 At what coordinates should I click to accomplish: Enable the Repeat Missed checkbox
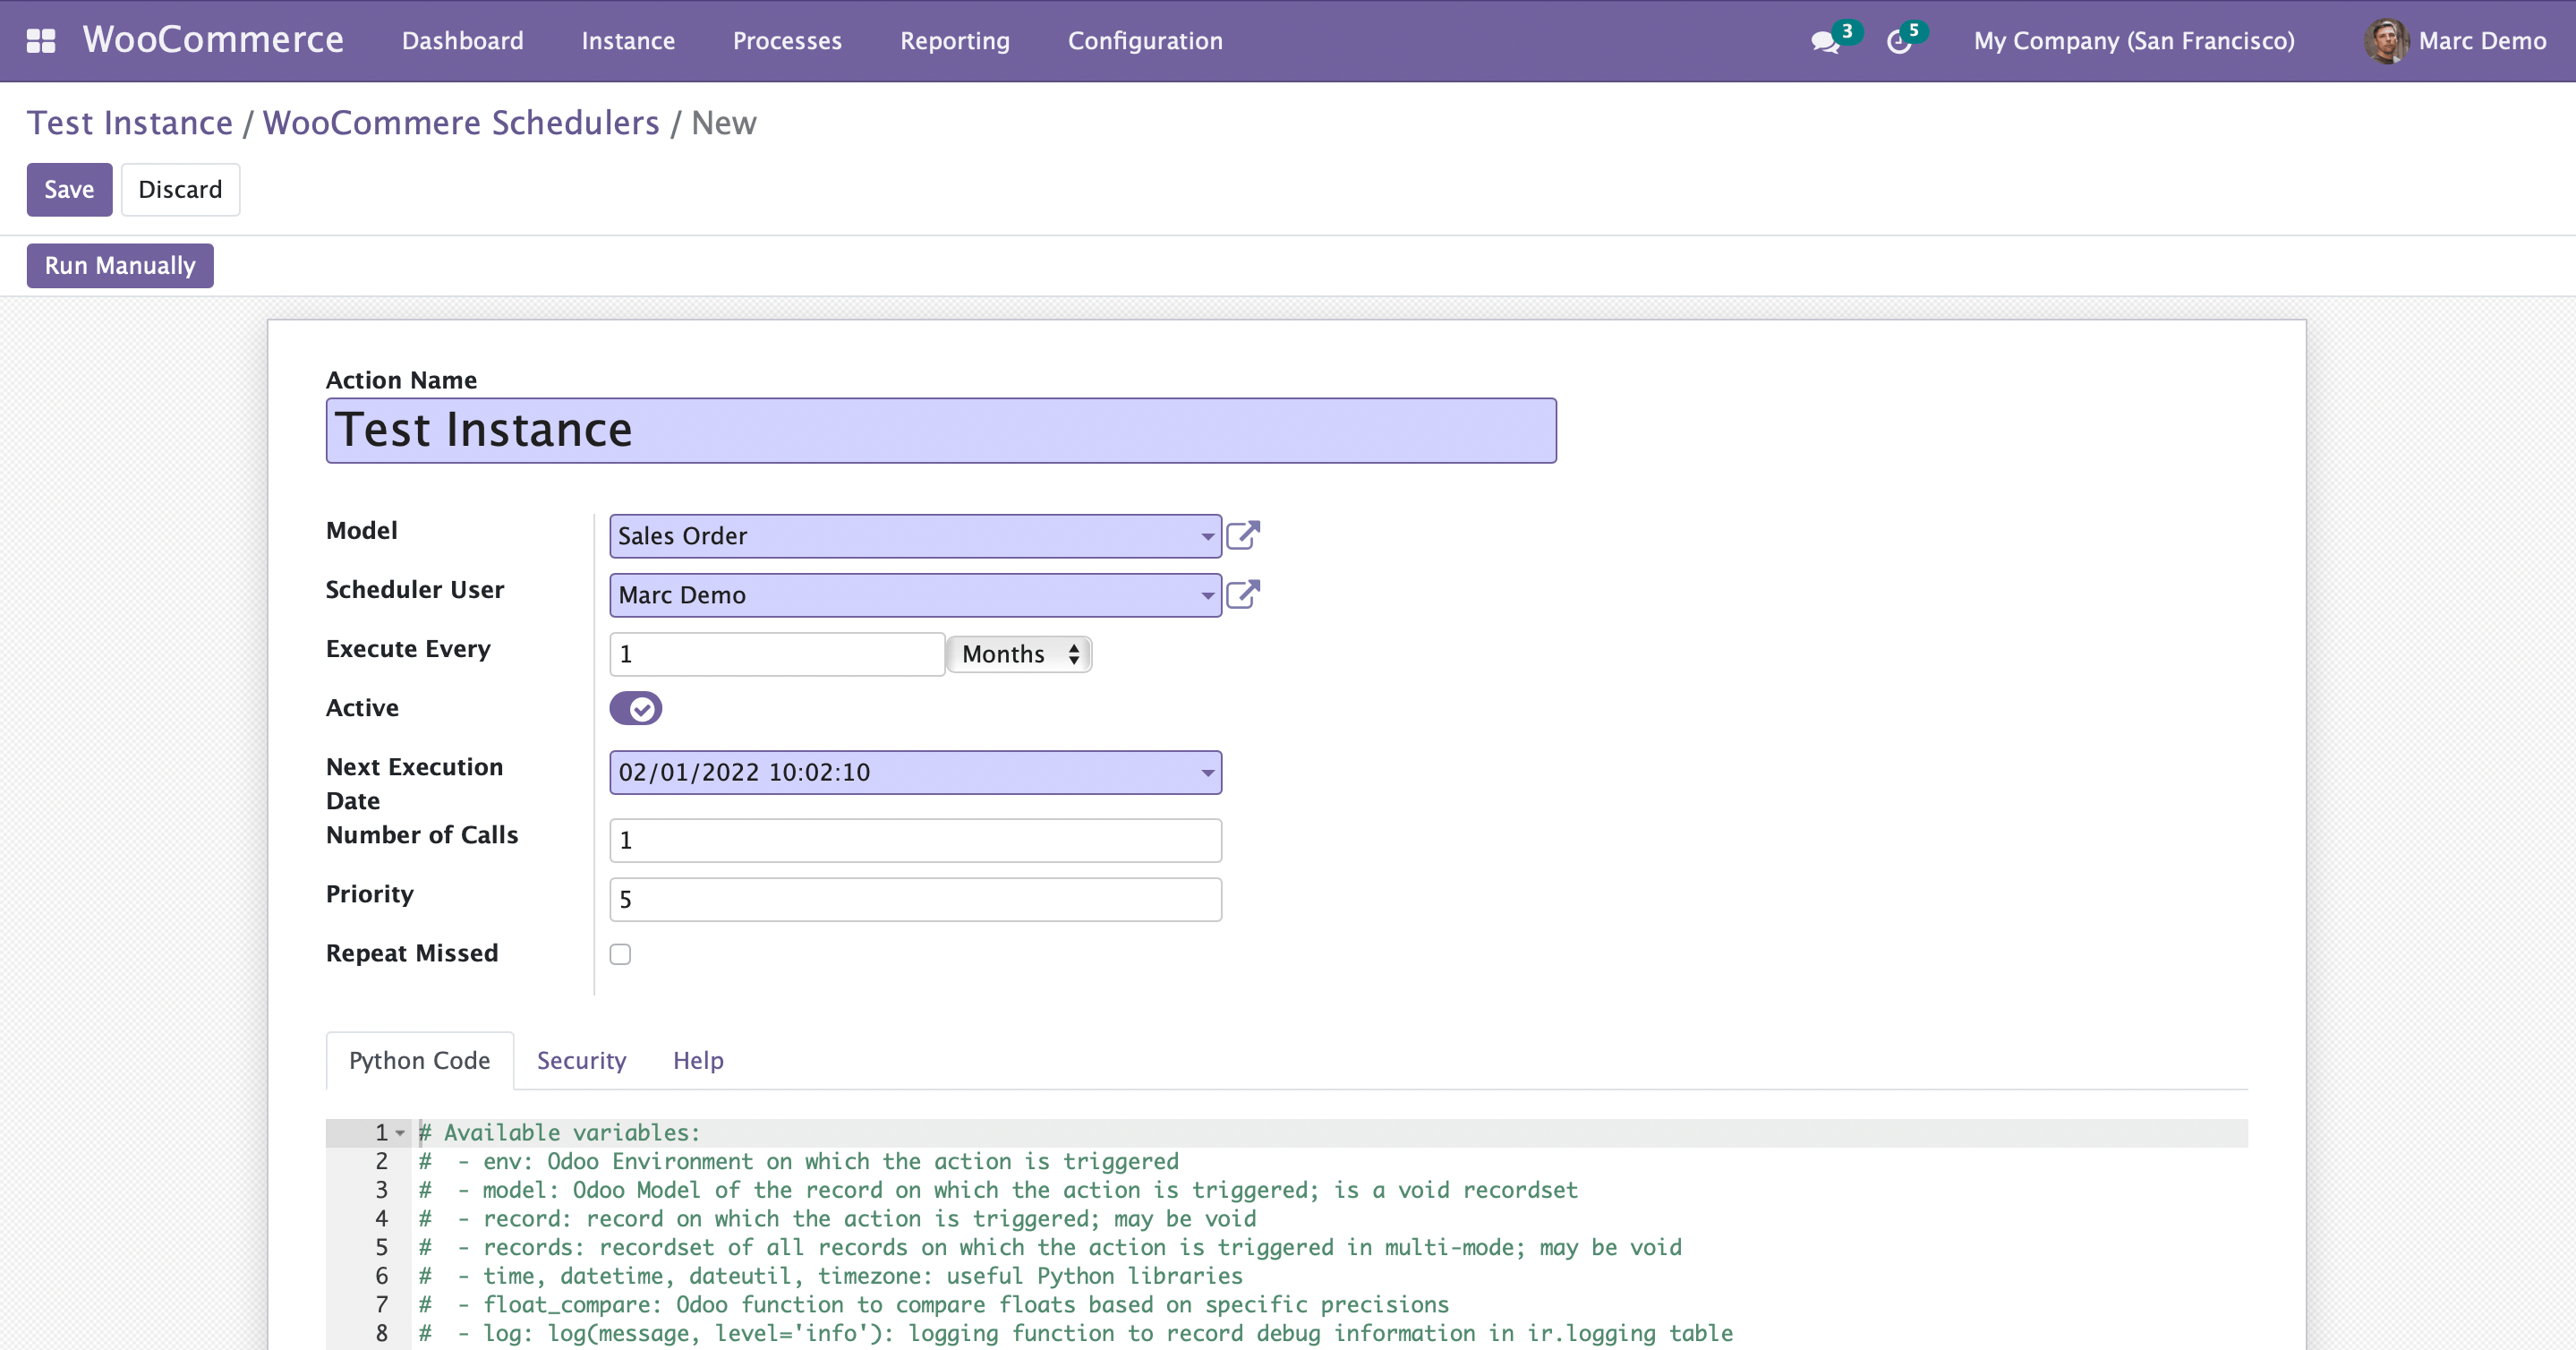pos(620,954)
